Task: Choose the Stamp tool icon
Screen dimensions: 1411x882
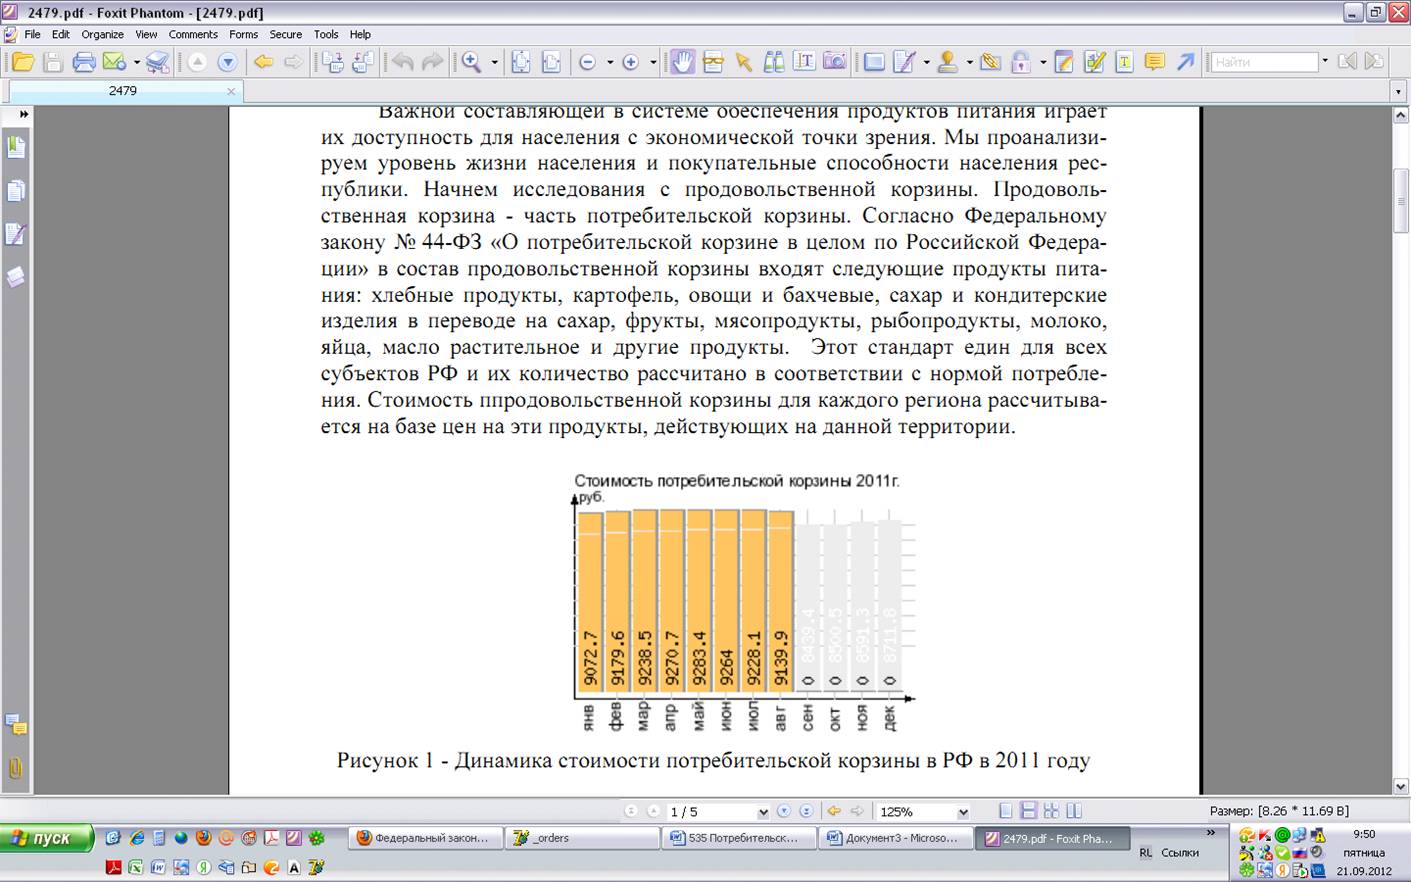Action: pos(947,62)
